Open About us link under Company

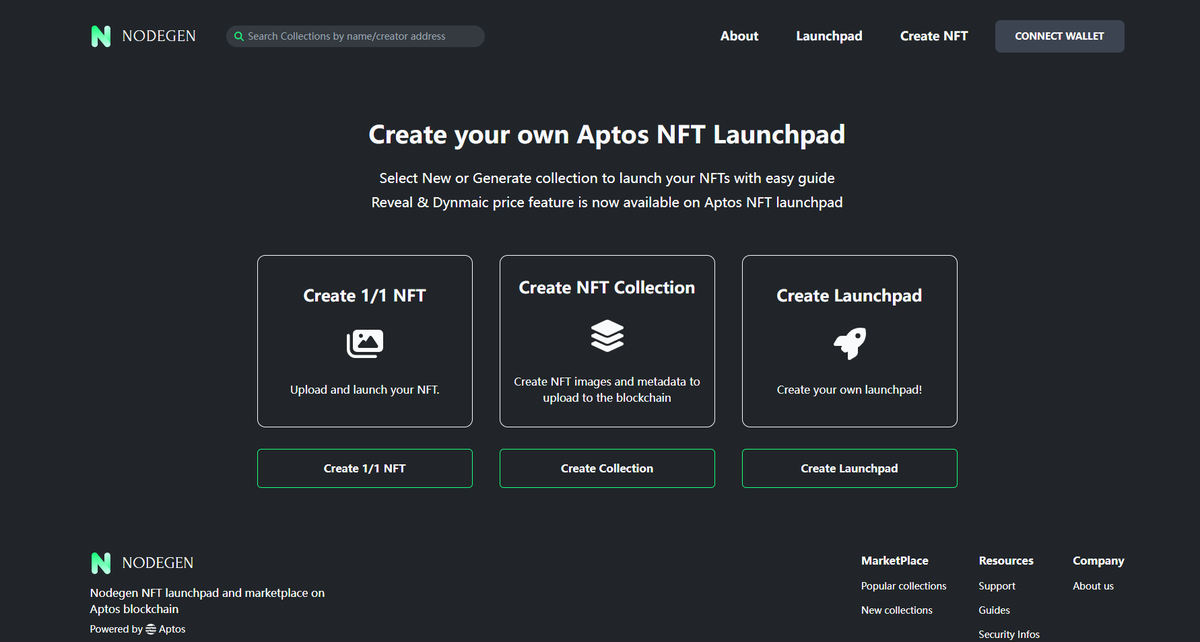[x=1093, y=586]
